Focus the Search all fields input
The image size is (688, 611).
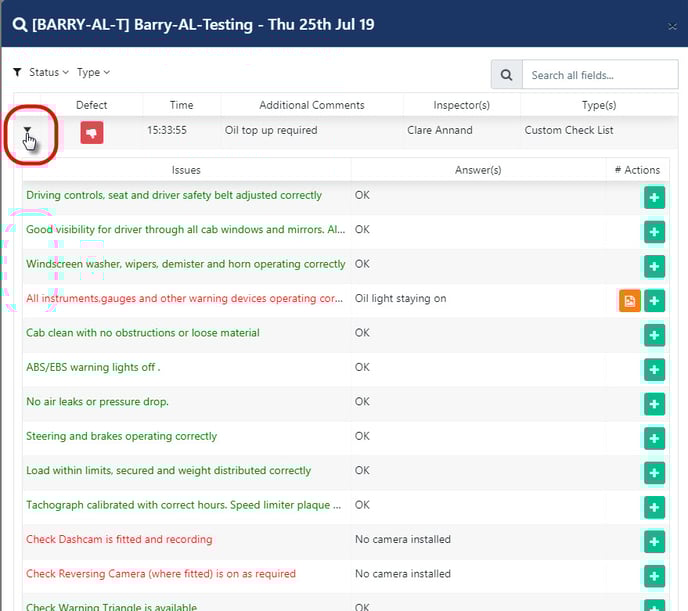coord(600,75)
